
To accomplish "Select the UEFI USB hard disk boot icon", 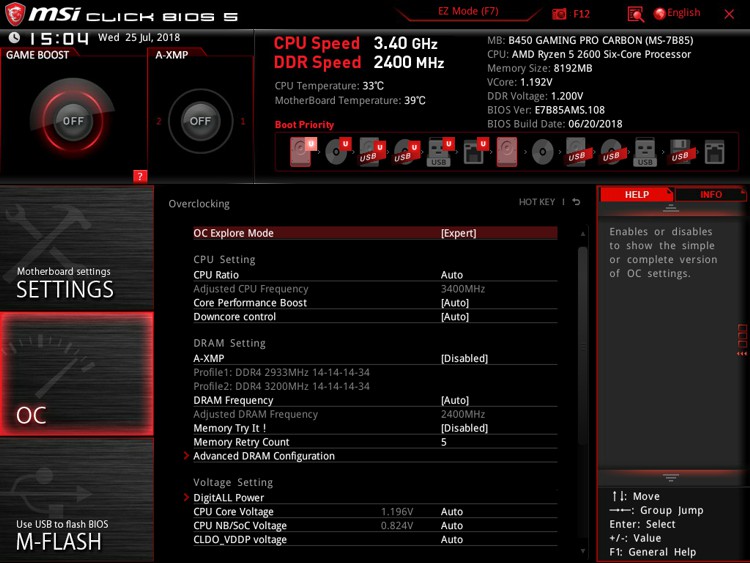I will pos(372,152).
